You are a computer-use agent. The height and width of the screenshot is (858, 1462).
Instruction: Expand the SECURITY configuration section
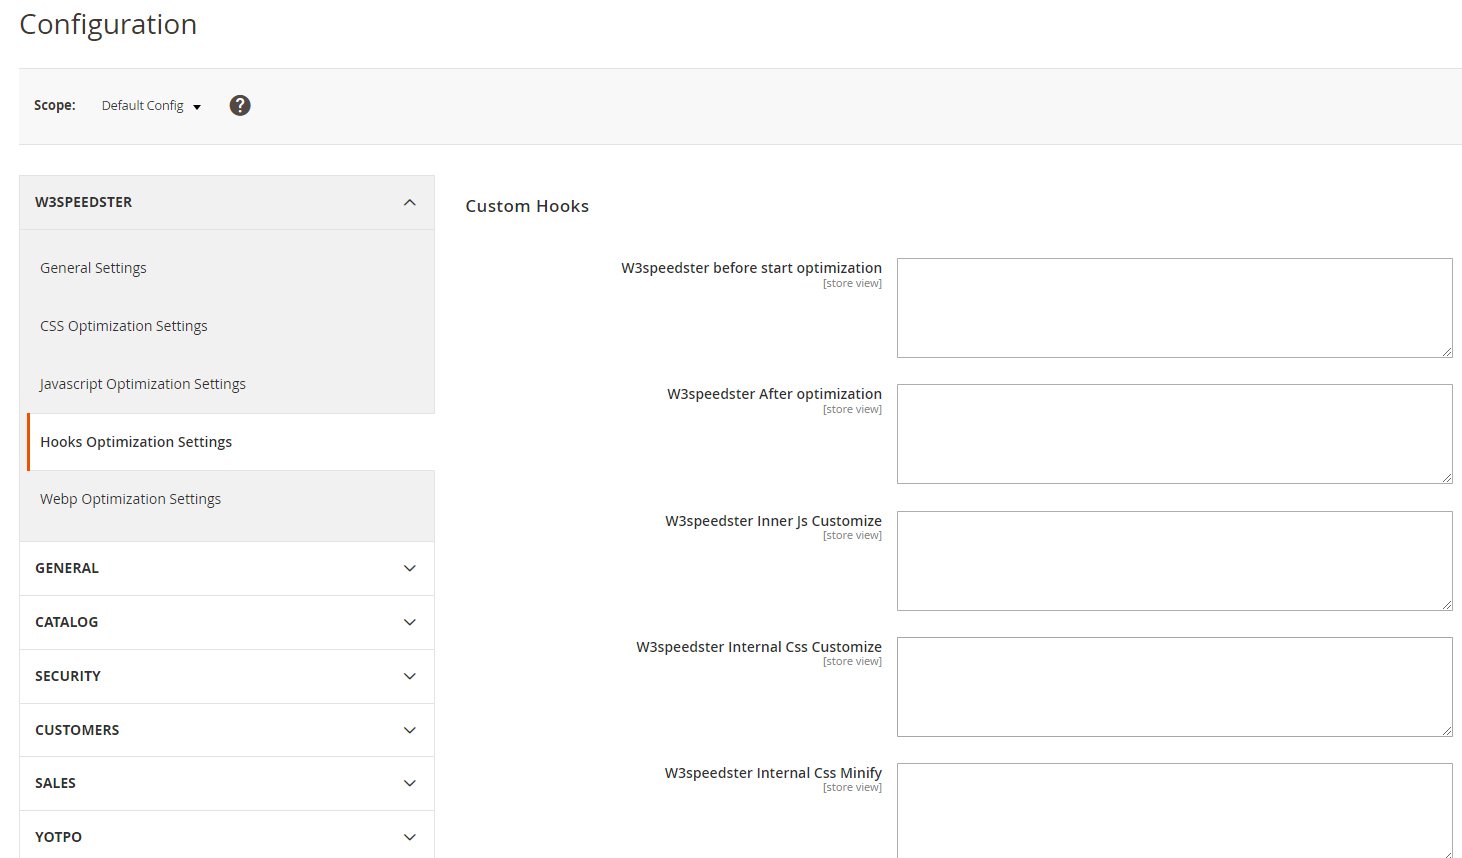coord(227,676)
